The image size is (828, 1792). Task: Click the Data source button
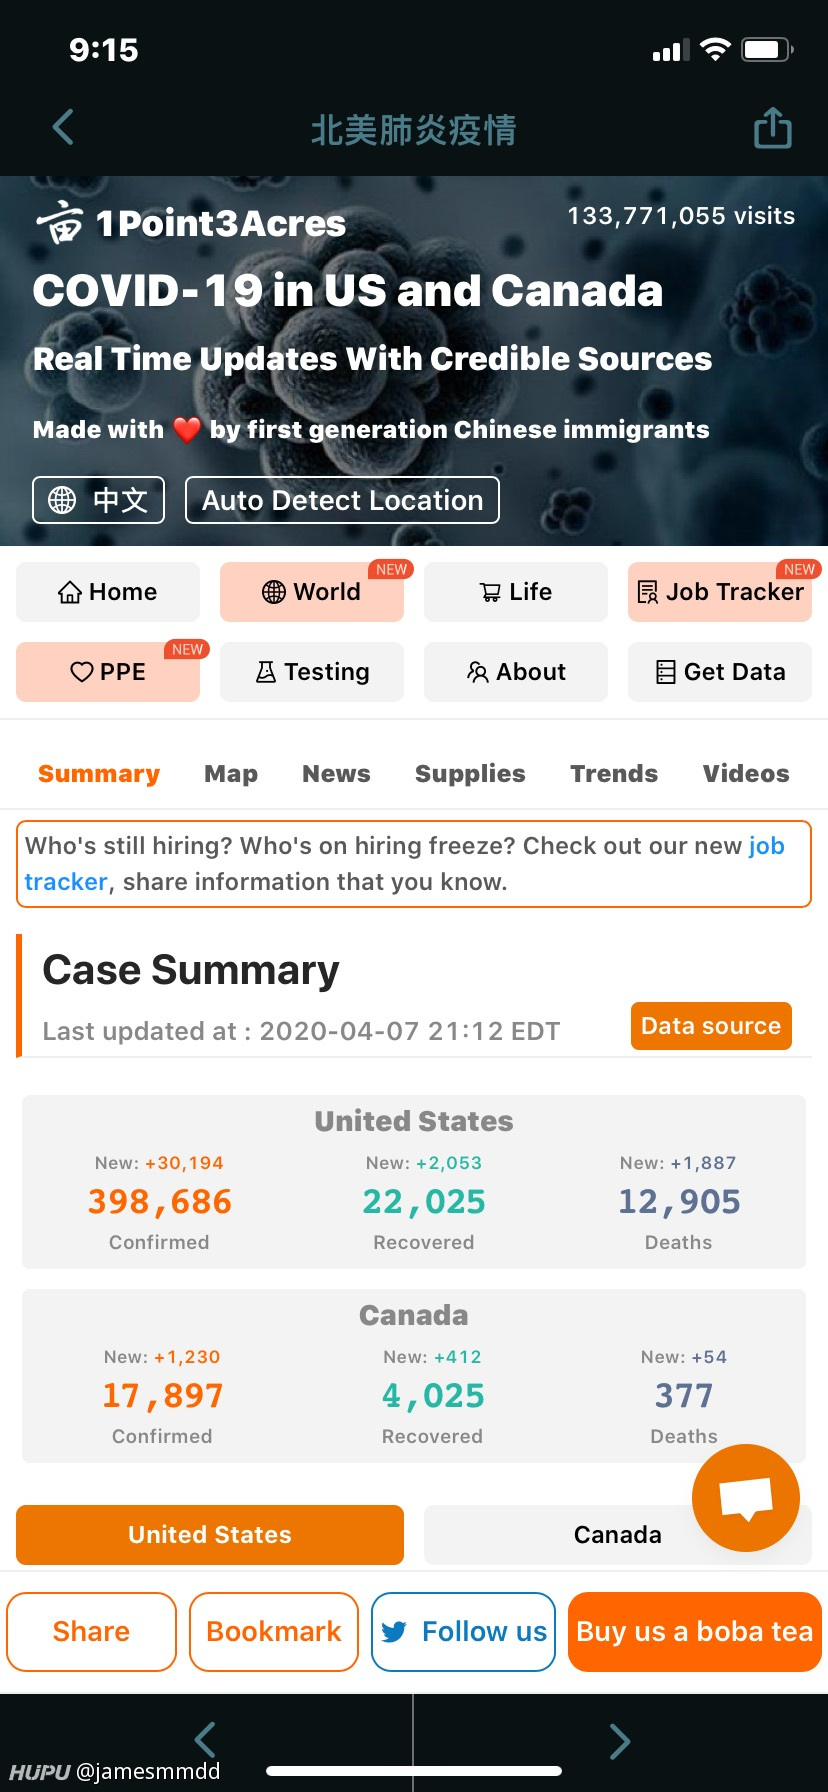click(x=711, y=1026)
